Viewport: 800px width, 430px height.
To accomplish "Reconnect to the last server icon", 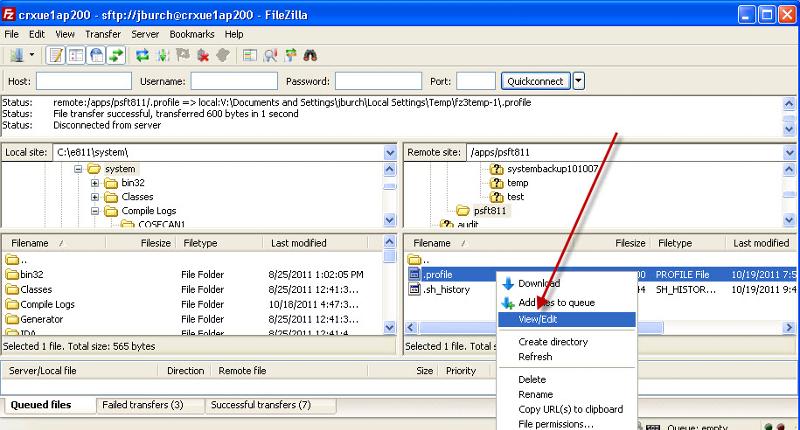I will tap(223, 55).
